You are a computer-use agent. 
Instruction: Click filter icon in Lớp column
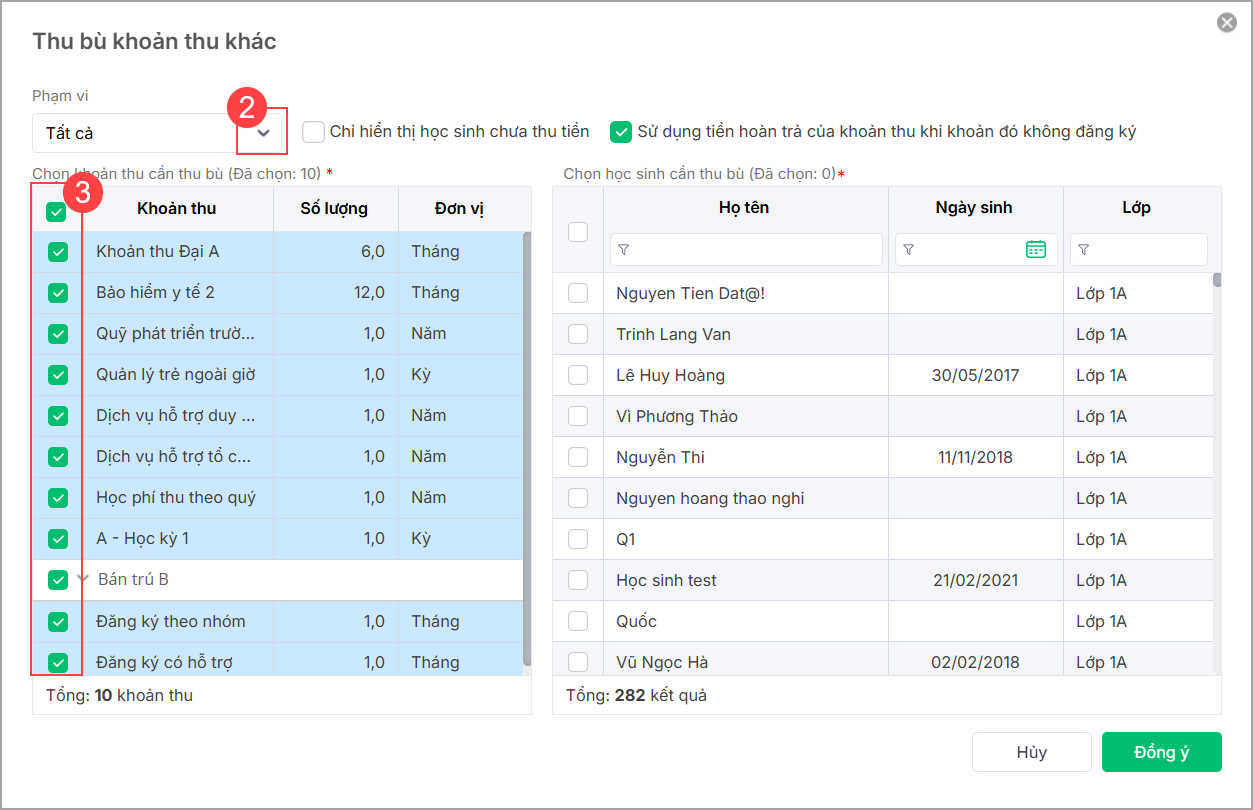pyautogui.click(x=1083, y=250)
